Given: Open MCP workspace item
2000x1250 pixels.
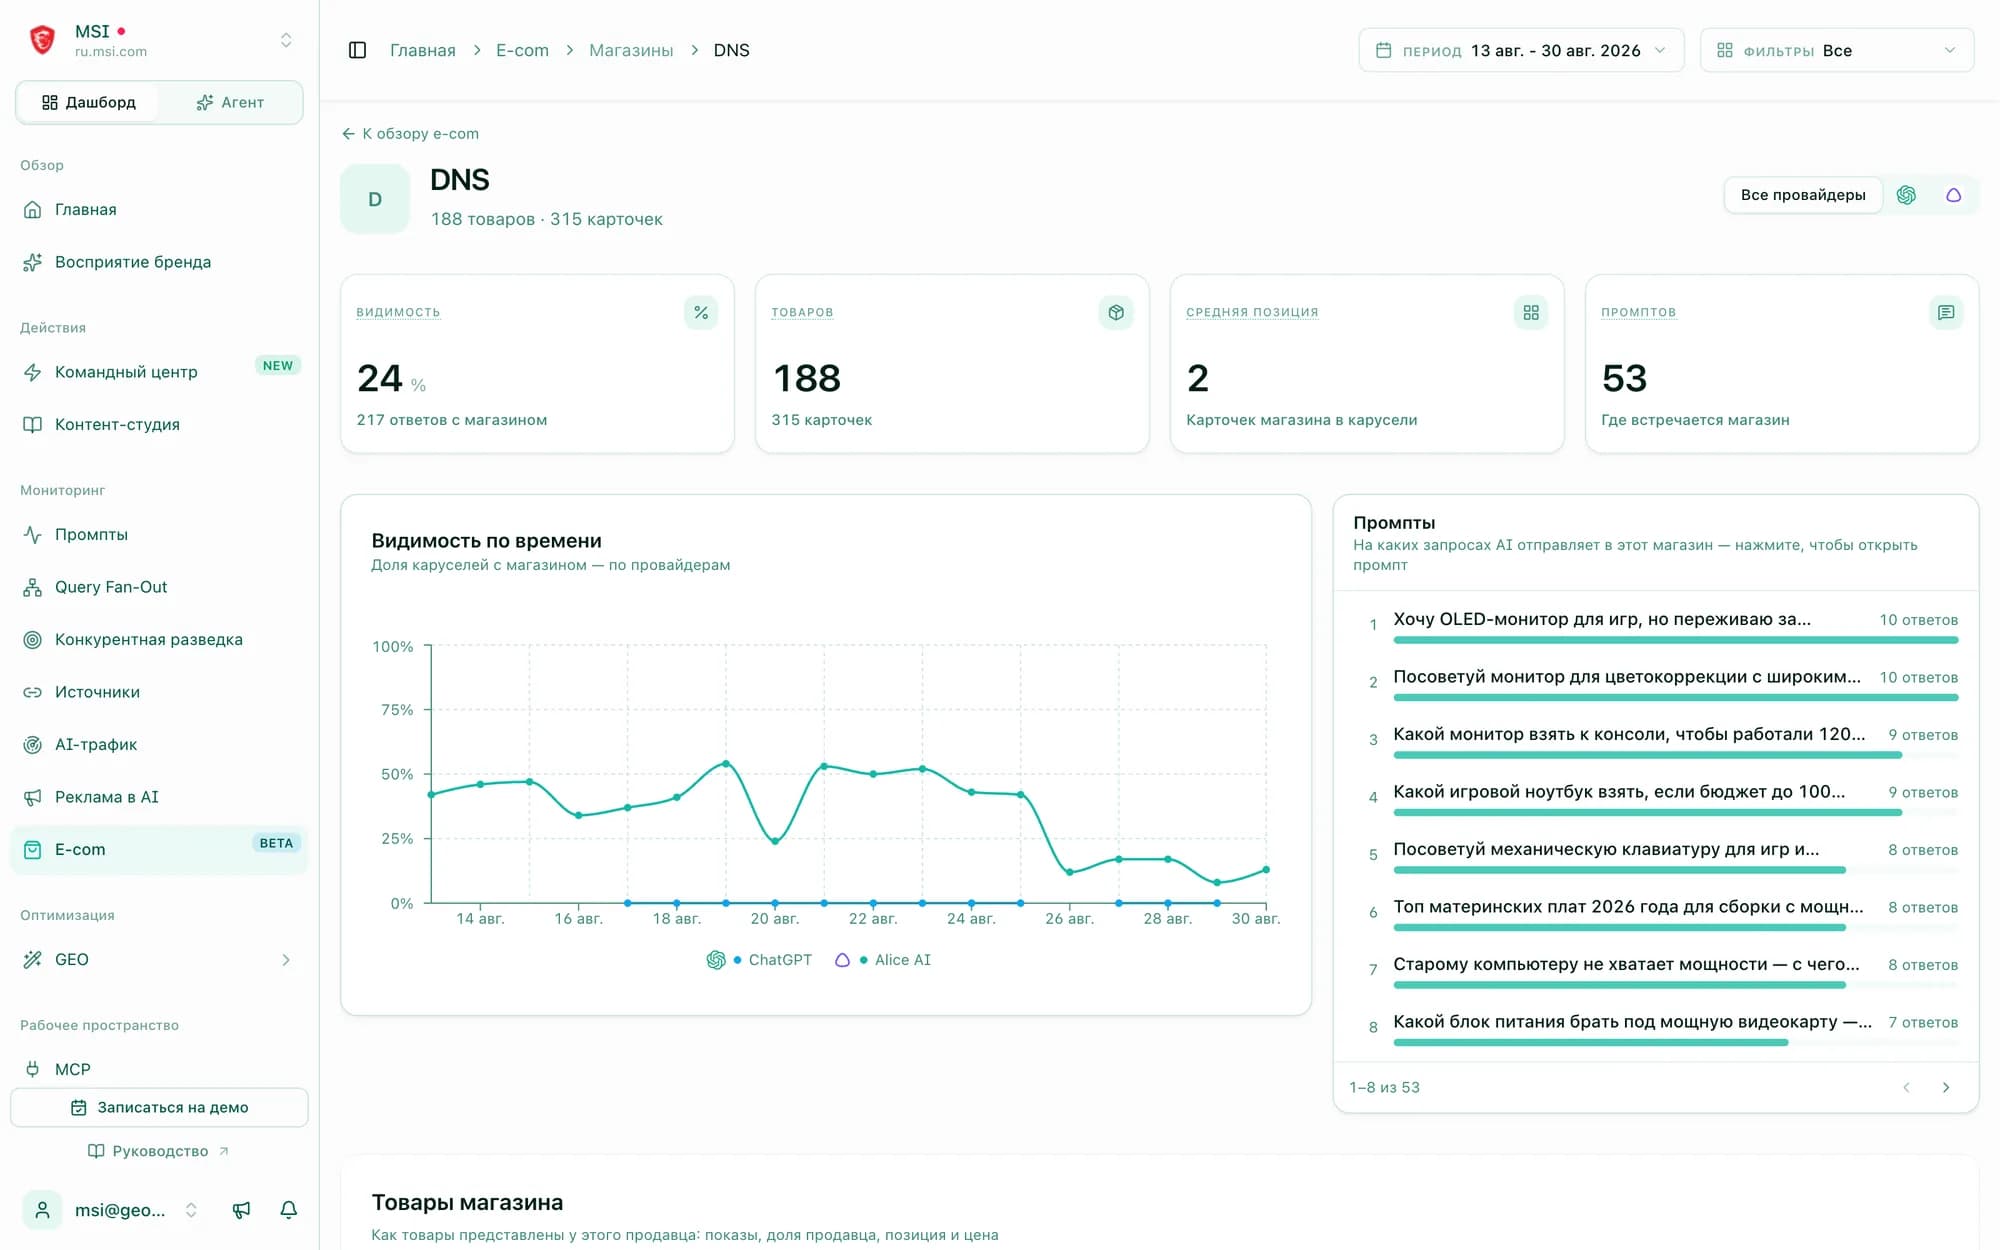Looking at the screenshot, I should 160,1069.
